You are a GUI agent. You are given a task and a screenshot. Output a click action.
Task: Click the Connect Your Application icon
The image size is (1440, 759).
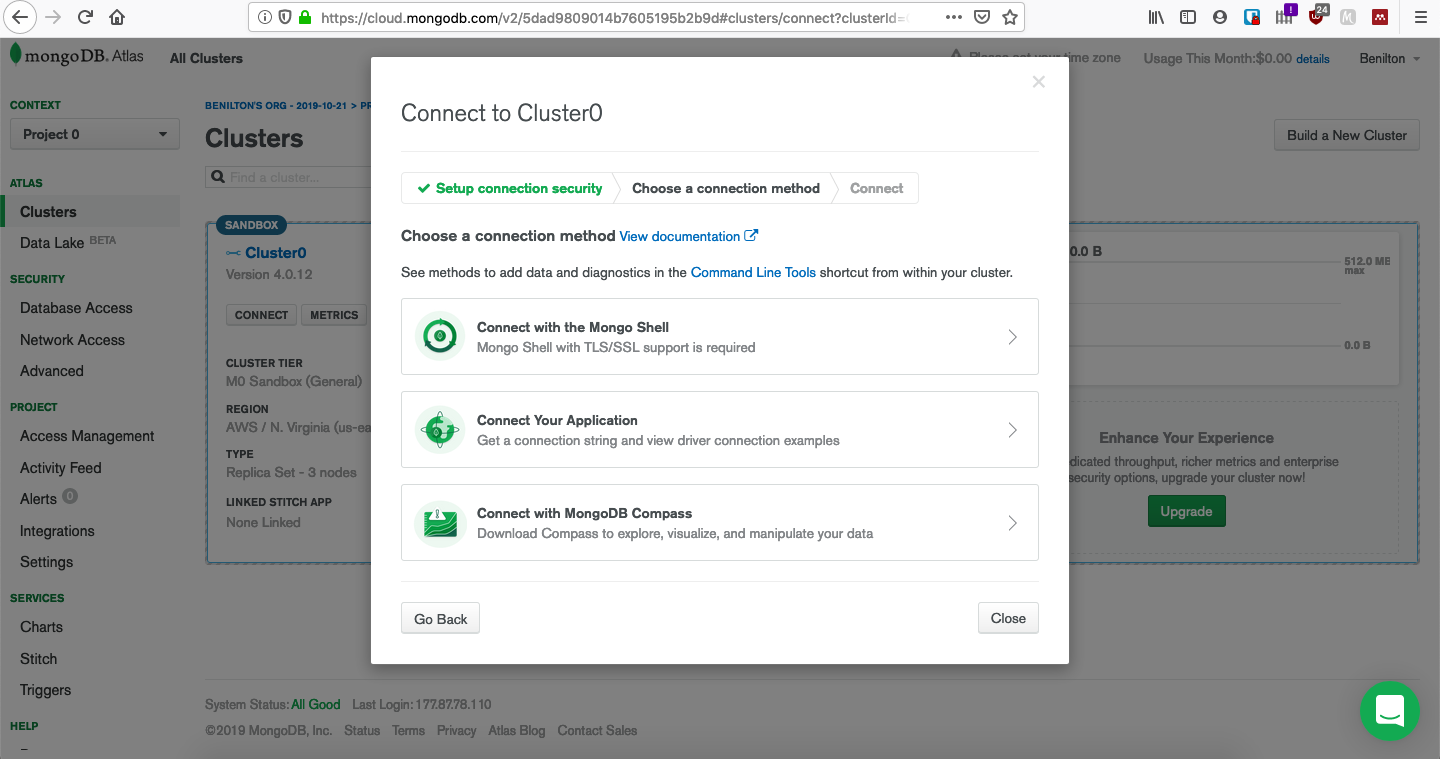pyautogui.click(x=439, y=429)
